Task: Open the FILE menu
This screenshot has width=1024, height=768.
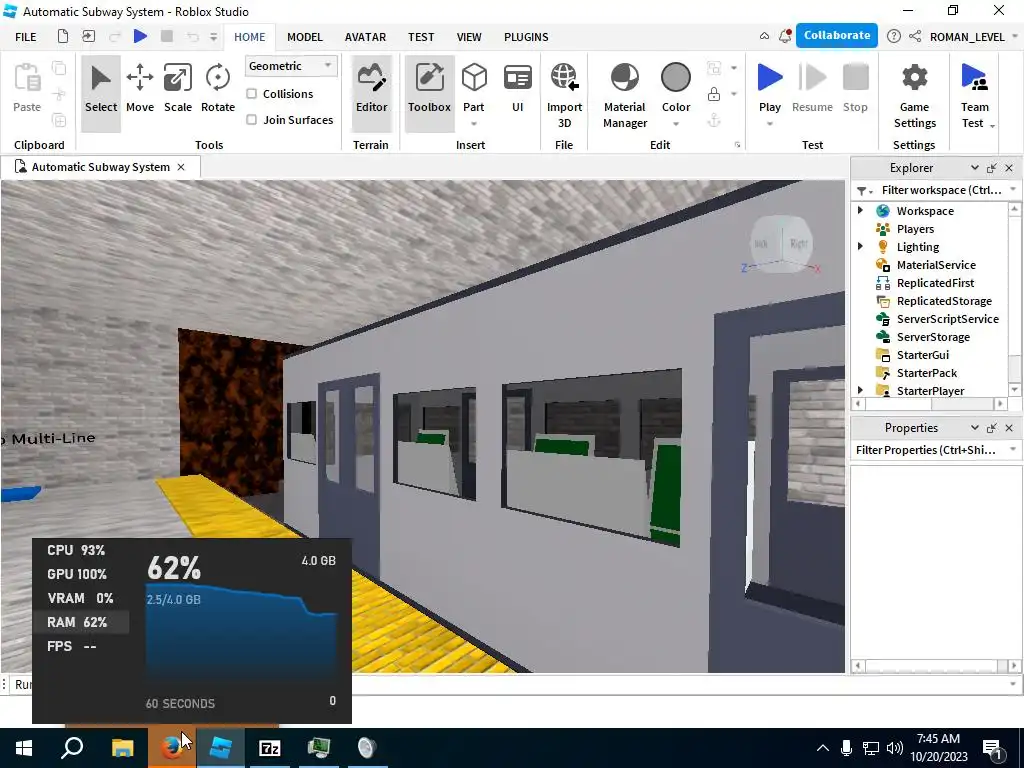Action: pos(25,37)
